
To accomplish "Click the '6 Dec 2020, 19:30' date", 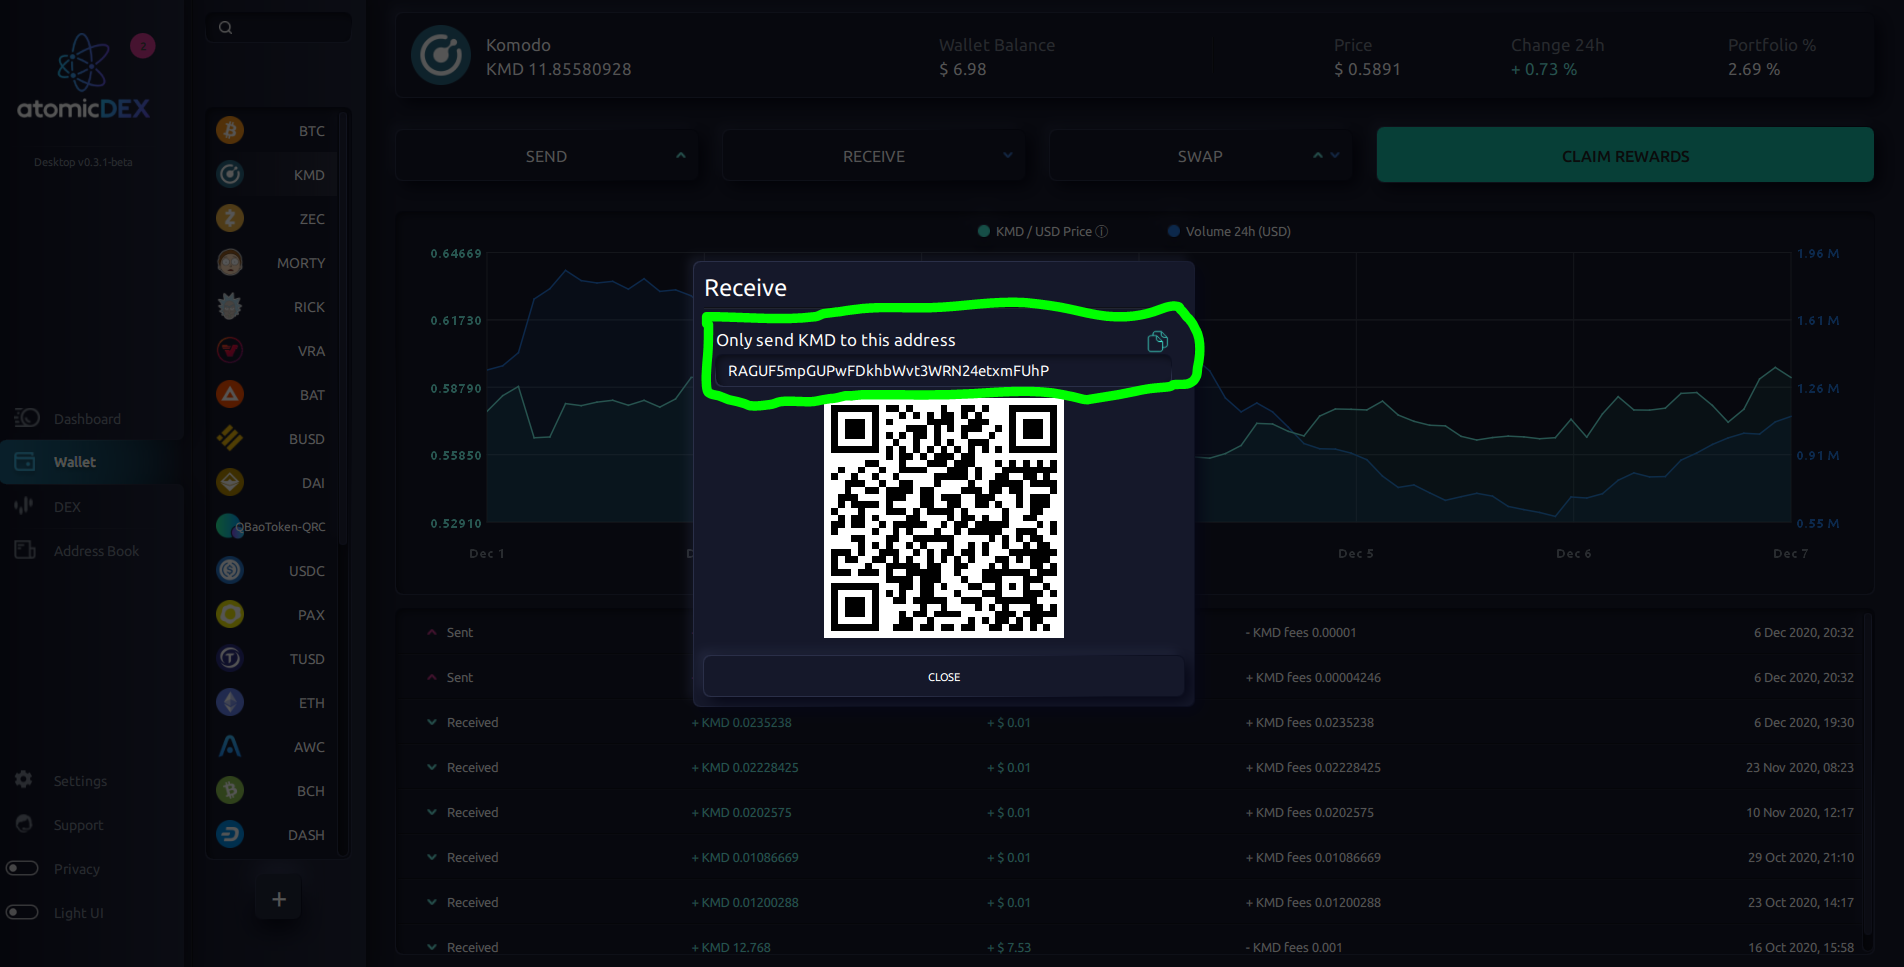I will pos(1804,722).
